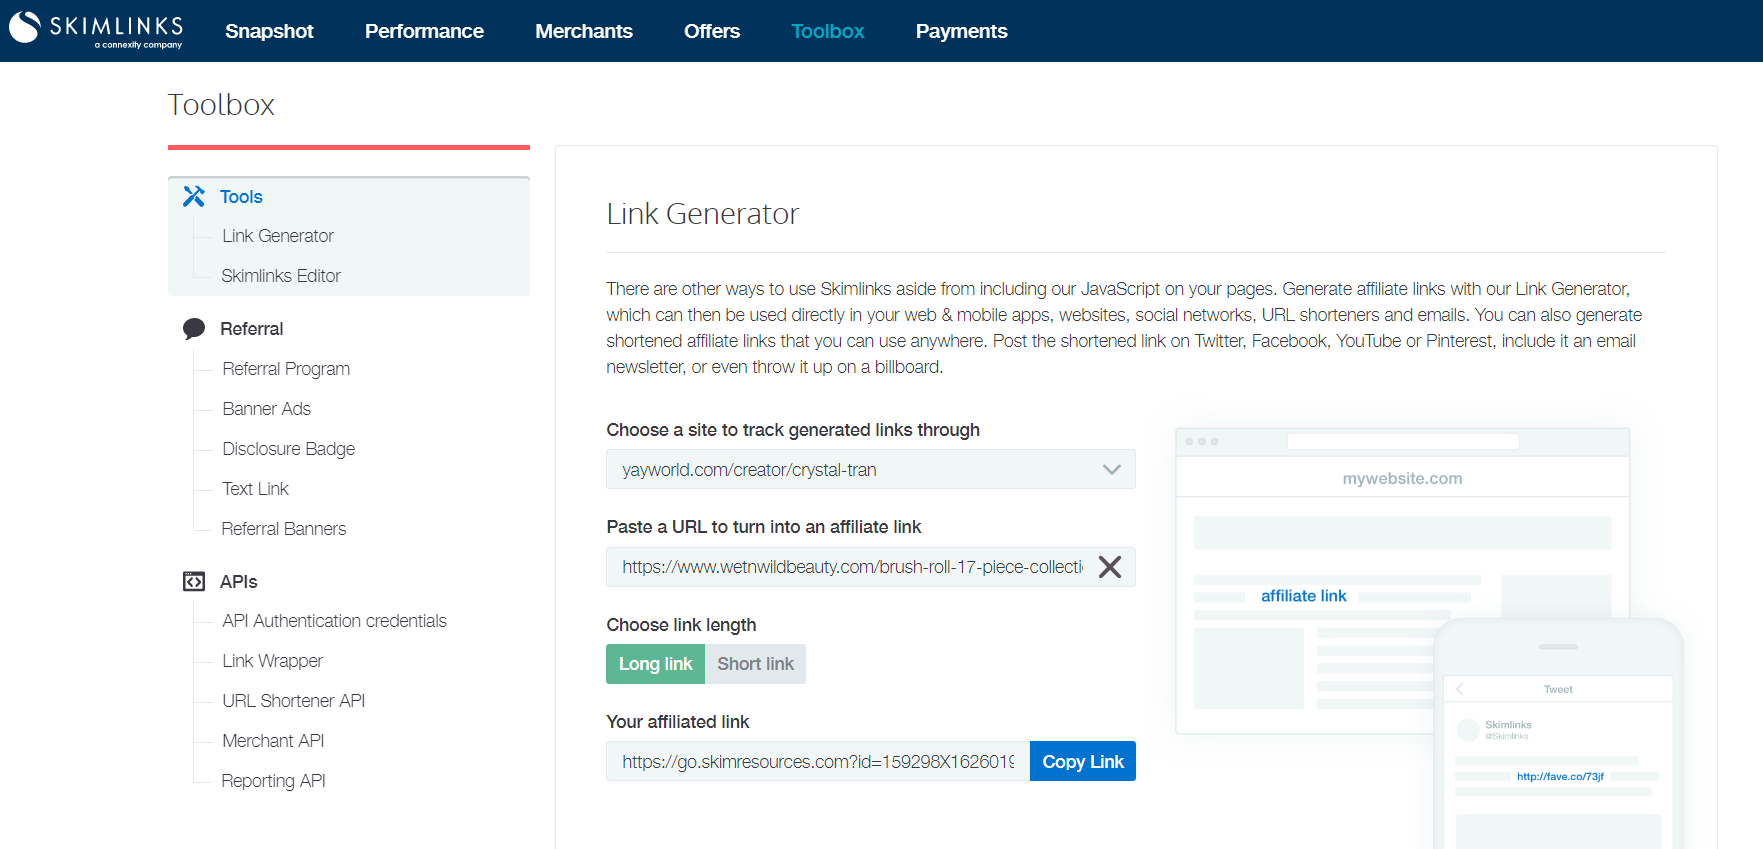This screenshot has width=1763, height=849.
Task: Open the site tracking dropdown
Action: (x=871, y=469)
